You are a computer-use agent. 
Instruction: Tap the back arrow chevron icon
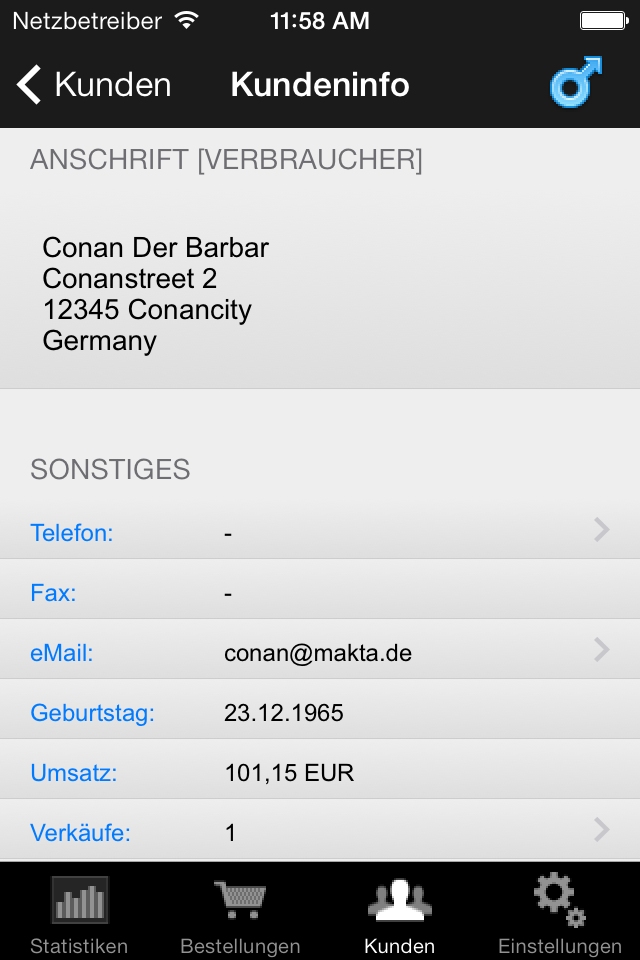tap(29, 84)
